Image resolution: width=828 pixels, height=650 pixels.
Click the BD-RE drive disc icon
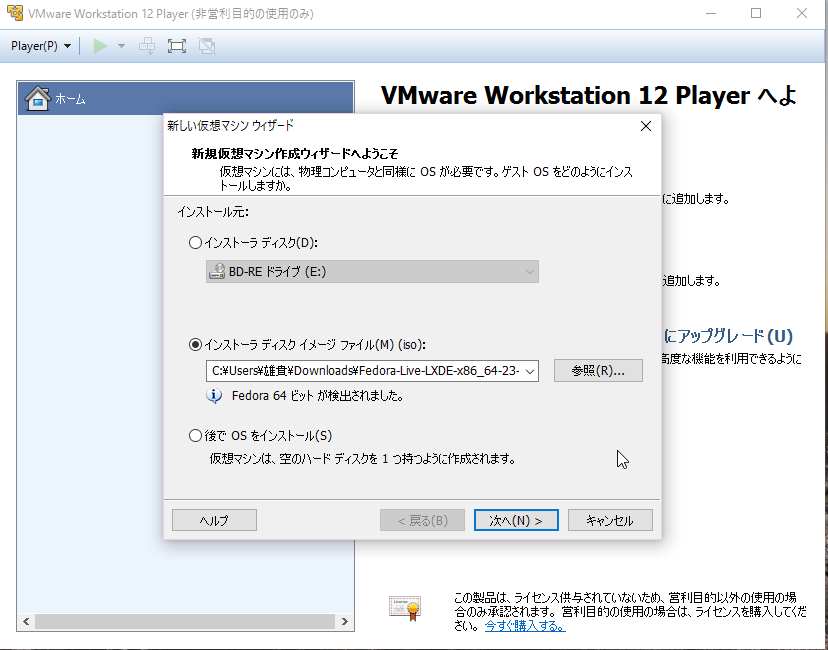click(217, 271)
